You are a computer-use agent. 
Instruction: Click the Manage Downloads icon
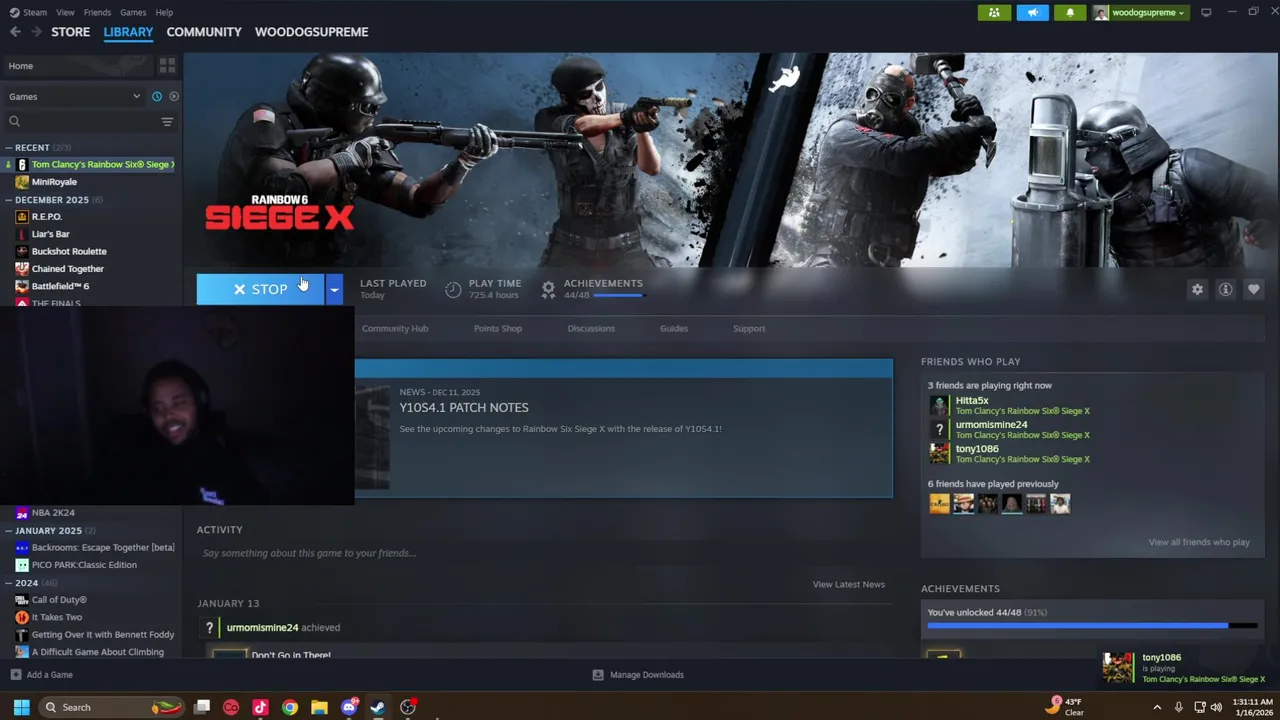click(x=598, y=675)
